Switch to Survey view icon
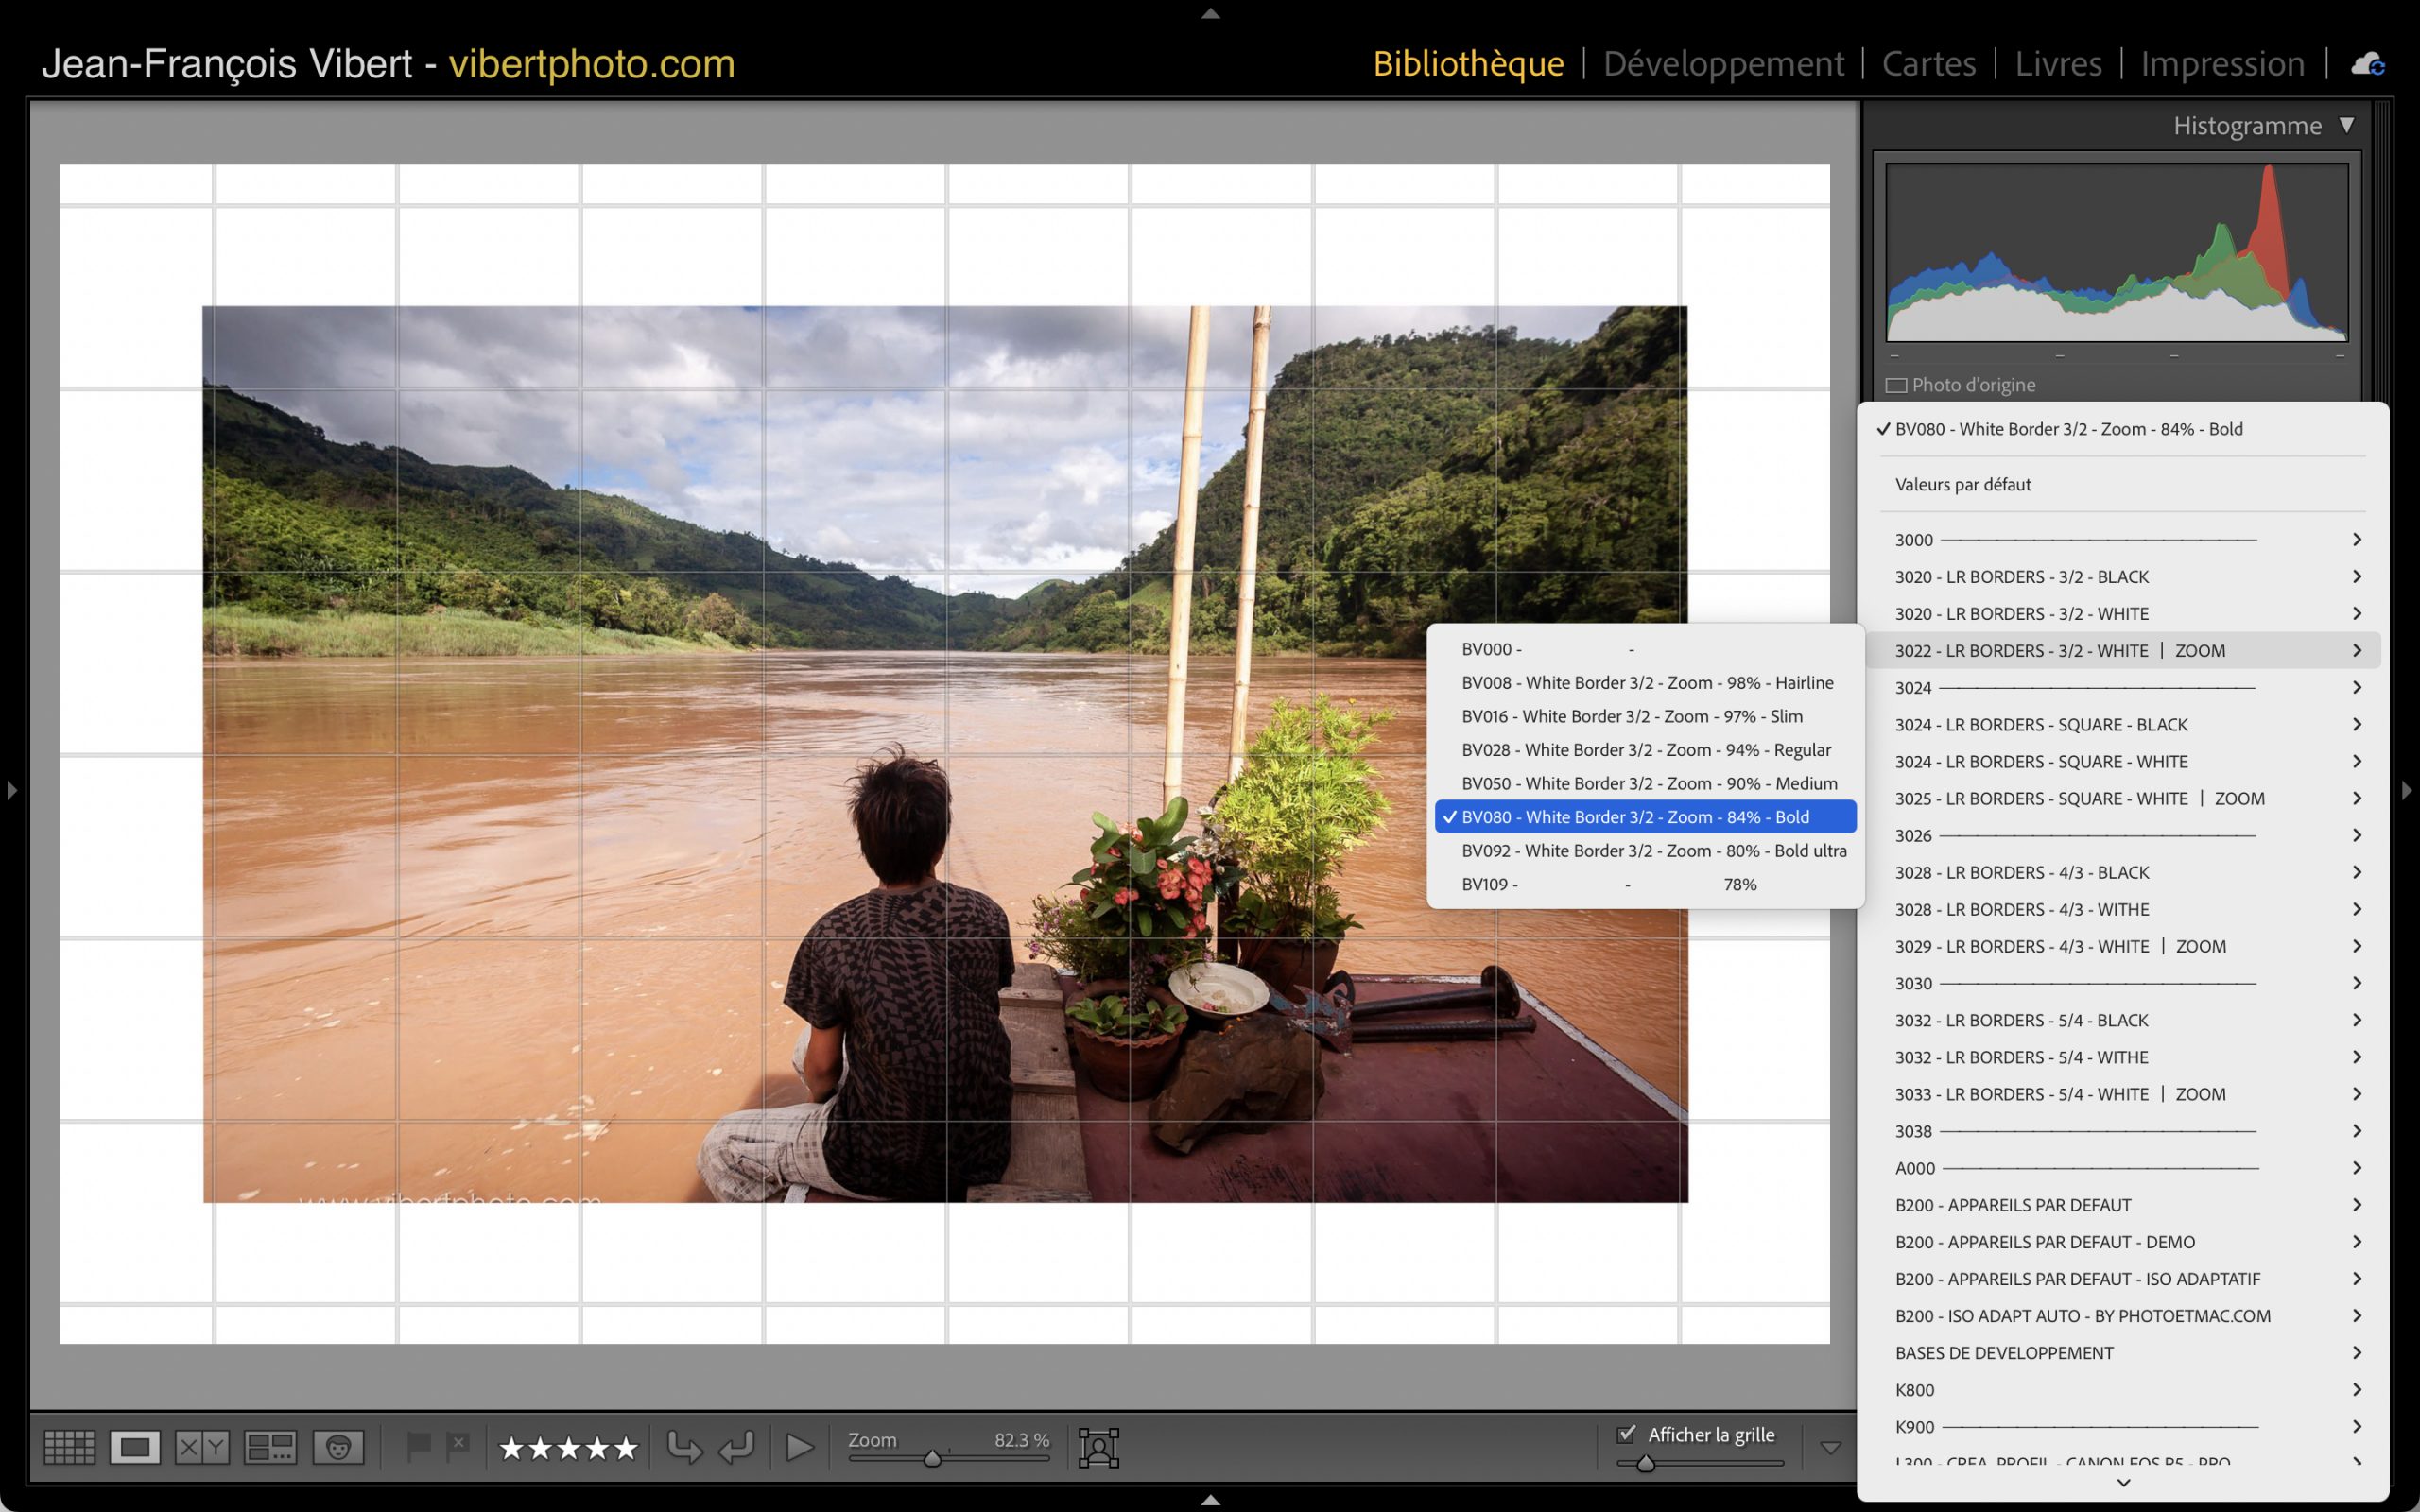 270,1446
